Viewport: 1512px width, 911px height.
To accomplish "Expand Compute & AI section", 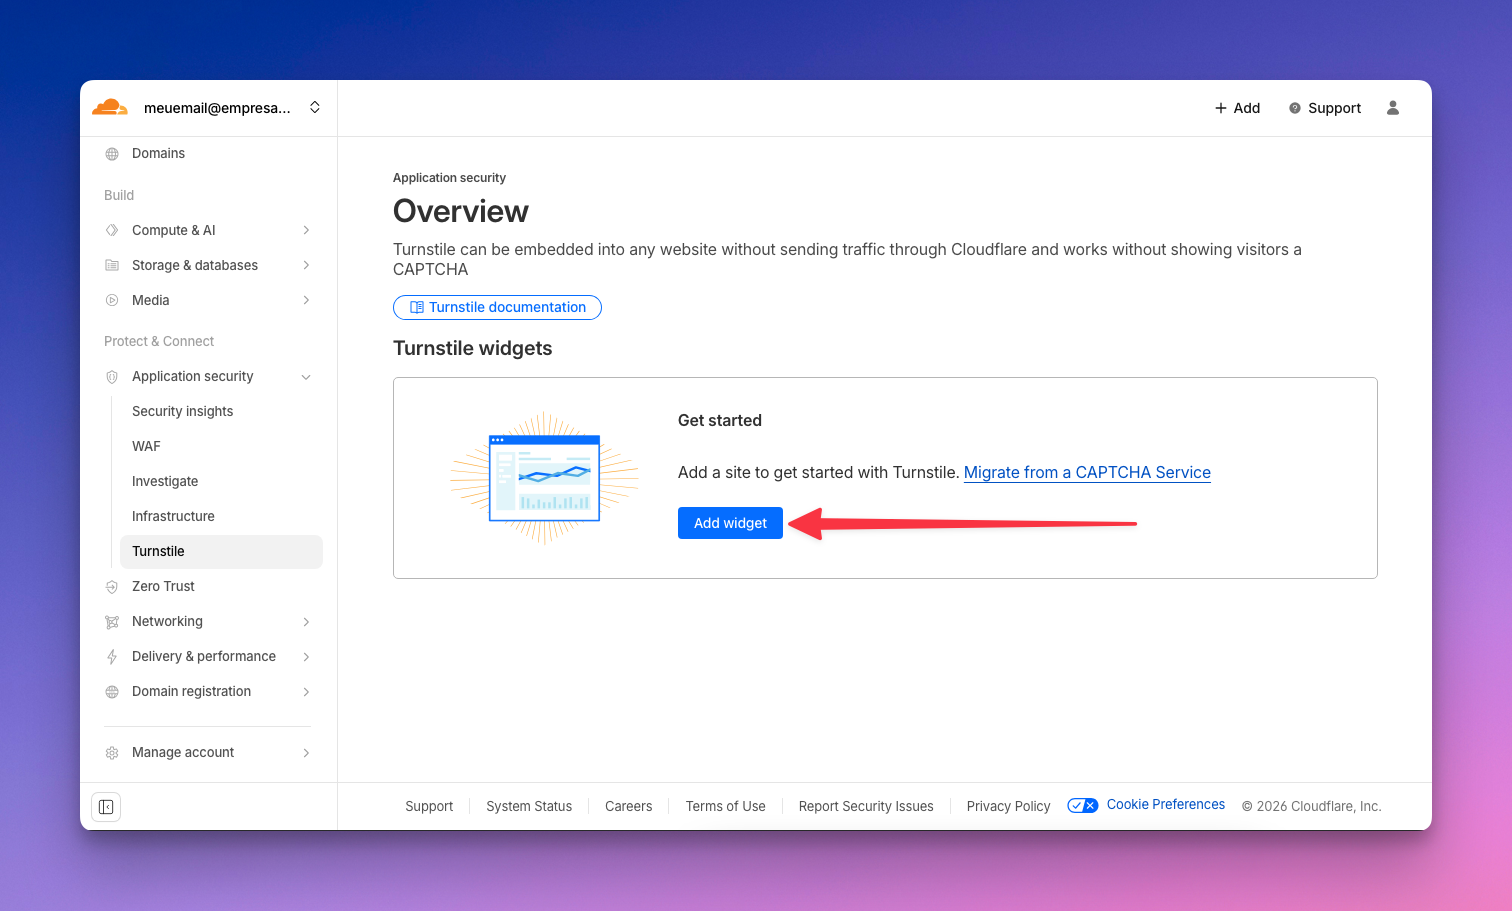I will pyautogui.click(x=306, y=230).
